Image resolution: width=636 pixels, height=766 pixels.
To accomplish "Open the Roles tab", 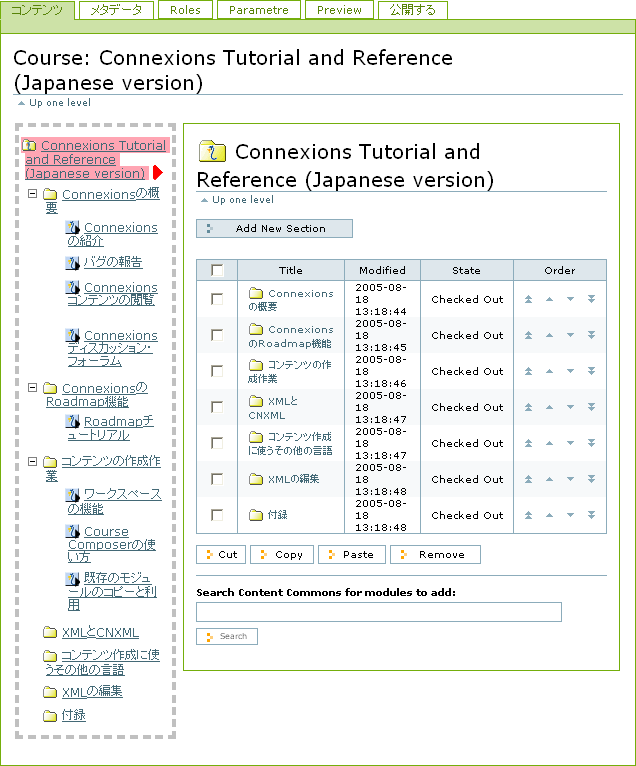I will [185, 10].
